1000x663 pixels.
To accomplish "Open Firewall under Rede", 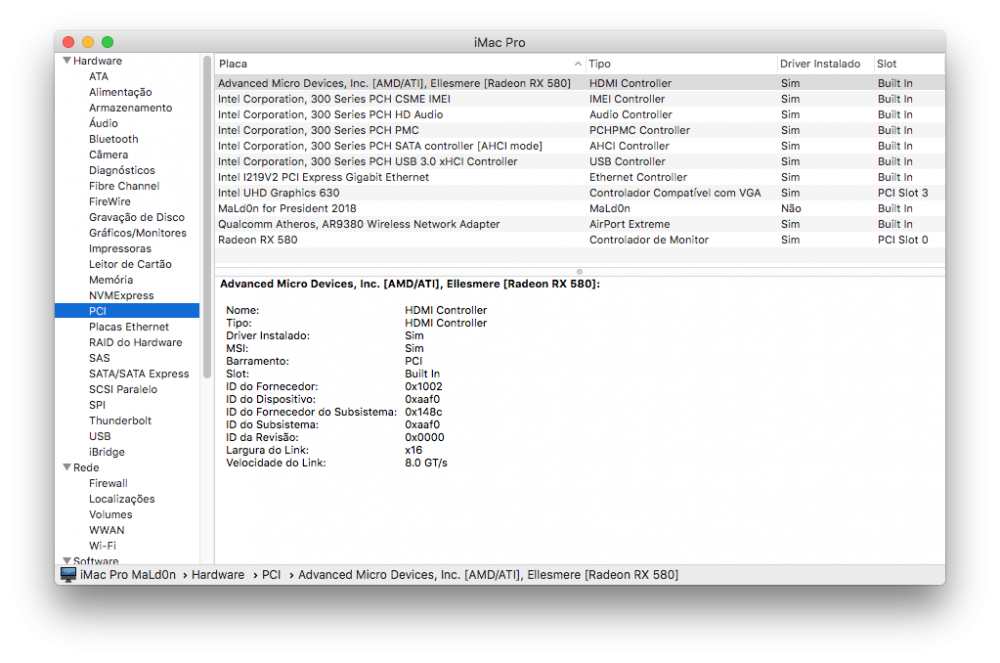I will click(108, 483).
